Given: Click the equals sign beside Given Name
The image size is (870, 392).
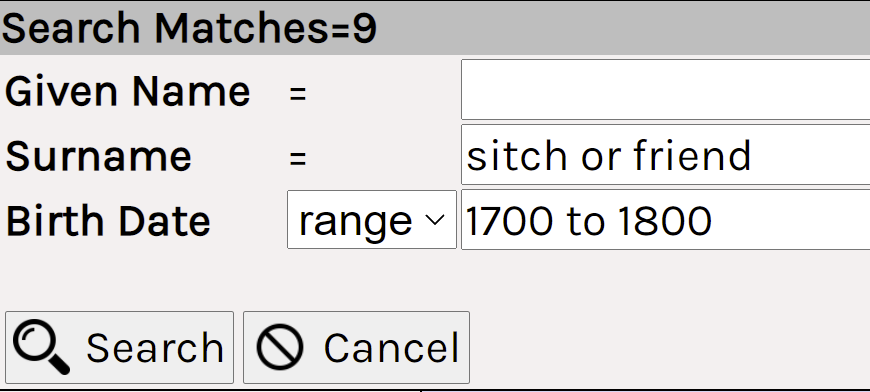Looking at the screenshot, I should (298, 94).
